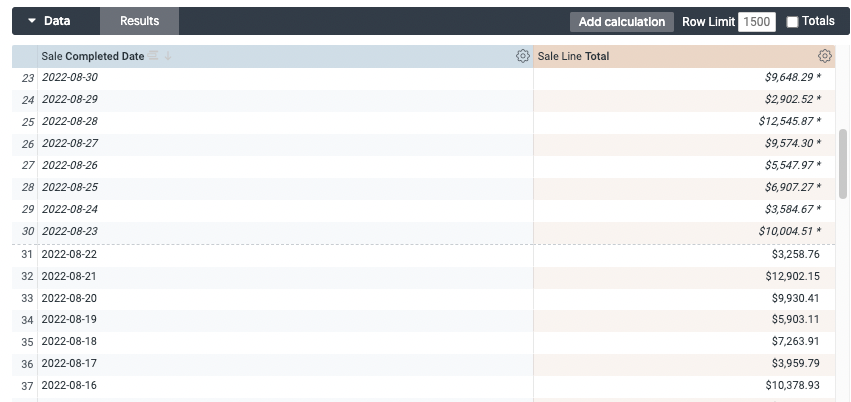Click the 2022-08-22 date cell
Viewport: 851px width, 402px height.
pyautogui.click(x=69, y=254)
